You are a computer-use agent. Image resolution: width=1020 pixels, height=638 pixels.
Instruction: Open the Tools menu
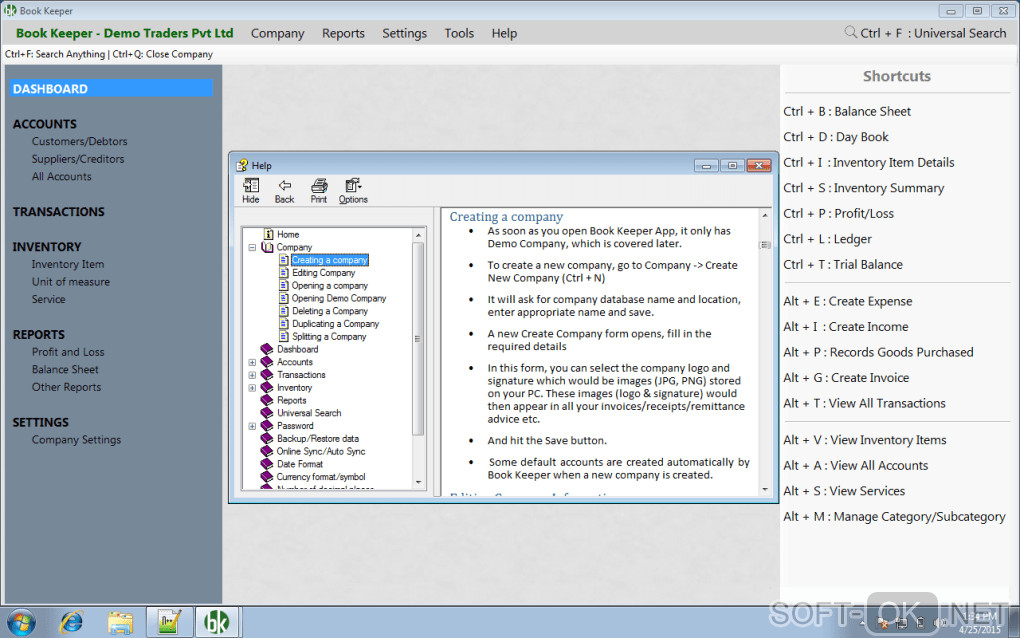pyautogui.click(x=459, y=33)
